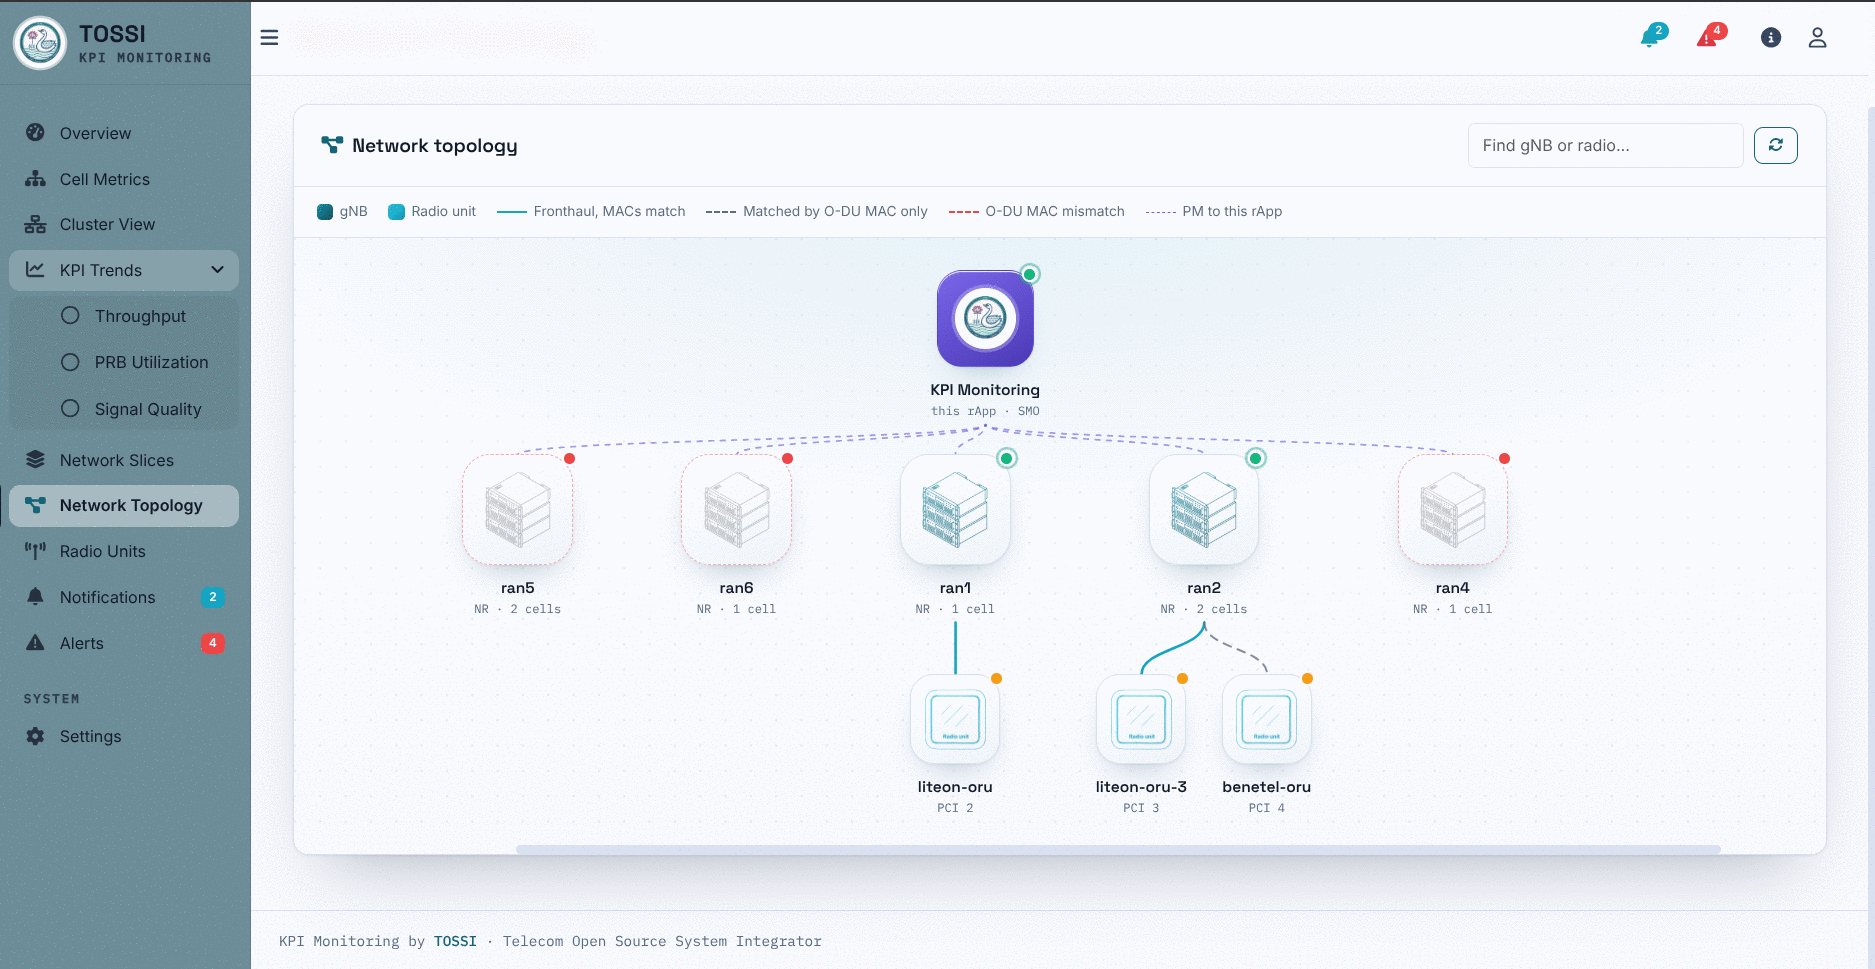Screen dimensions: 1875x969
Task: Select the ran2 gNB node icon
Action: (x=1204, y=510)
